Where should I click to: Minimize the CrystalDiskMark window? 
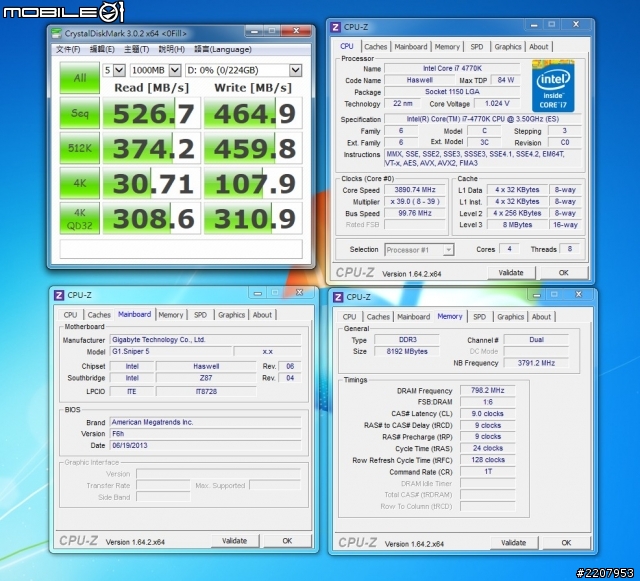[x=255, y=31]
